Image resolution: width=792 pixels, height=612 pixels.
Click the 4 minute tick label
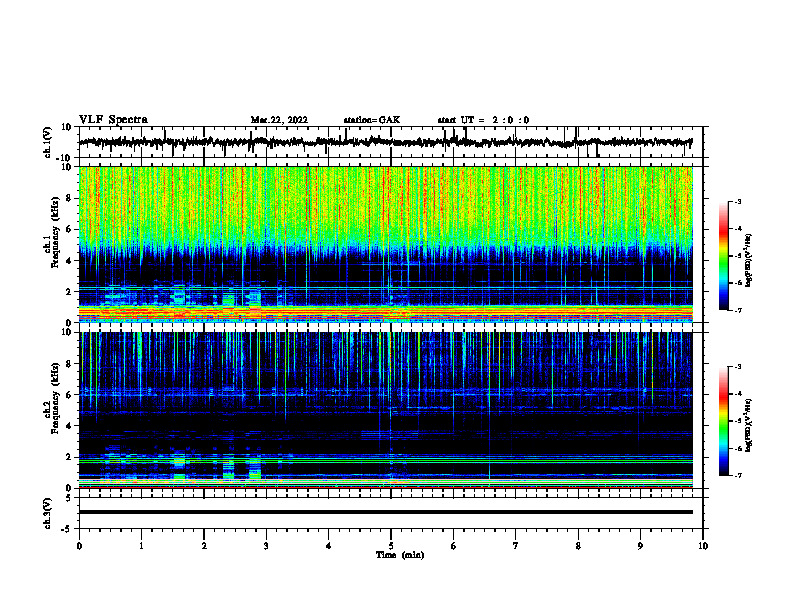point(329,546)
